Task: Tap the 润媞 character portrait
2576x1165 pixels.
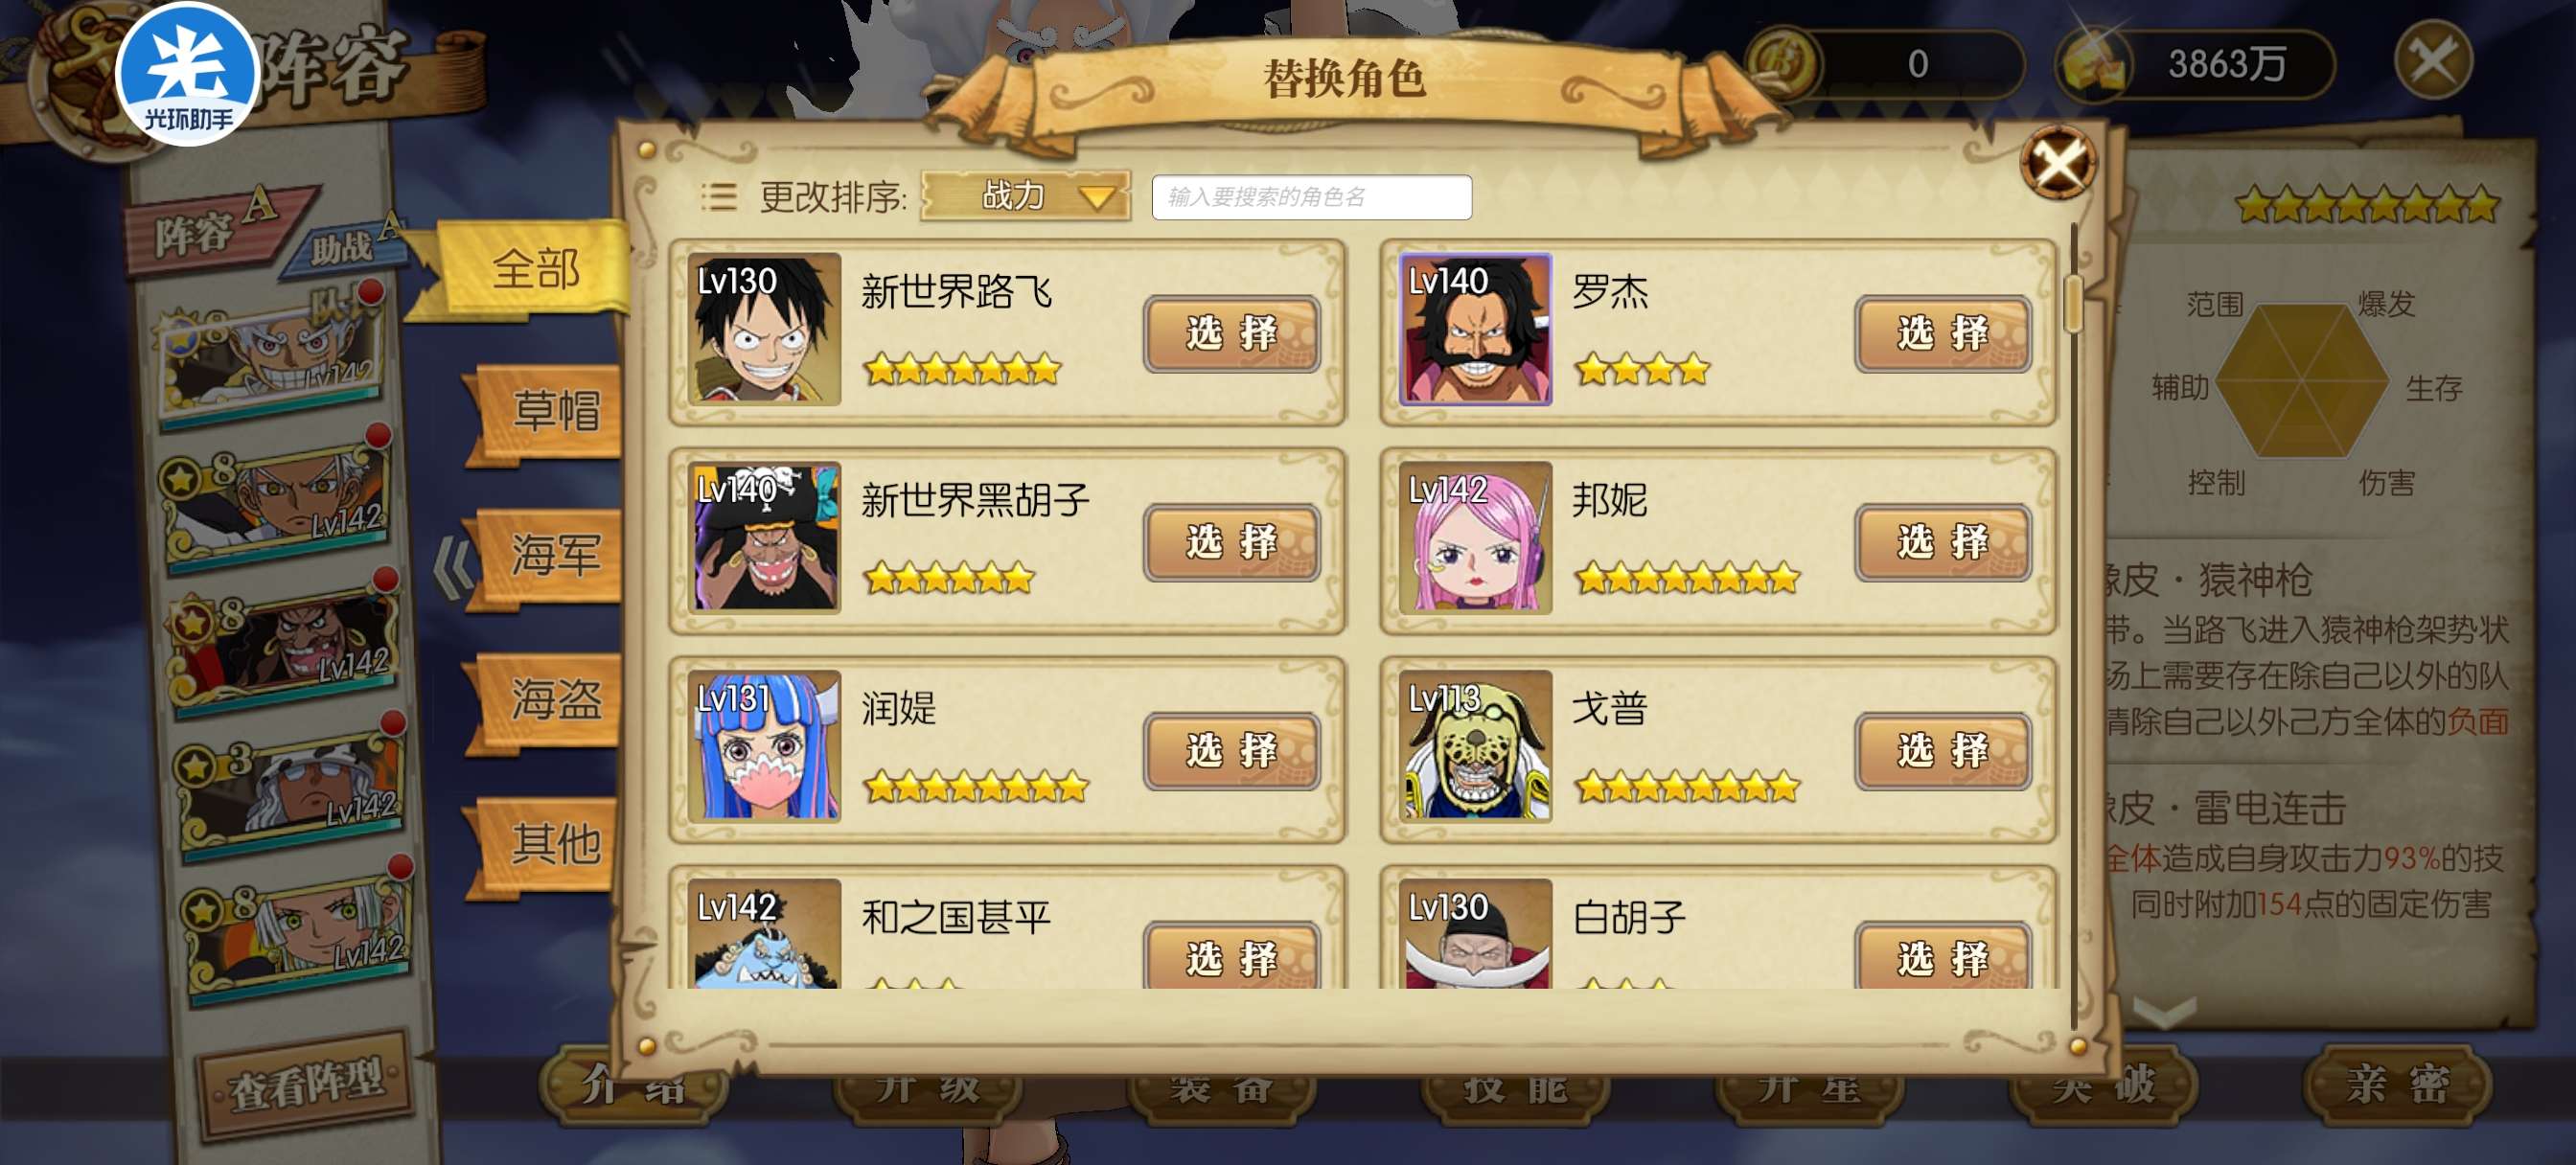Action: (764, 746)
